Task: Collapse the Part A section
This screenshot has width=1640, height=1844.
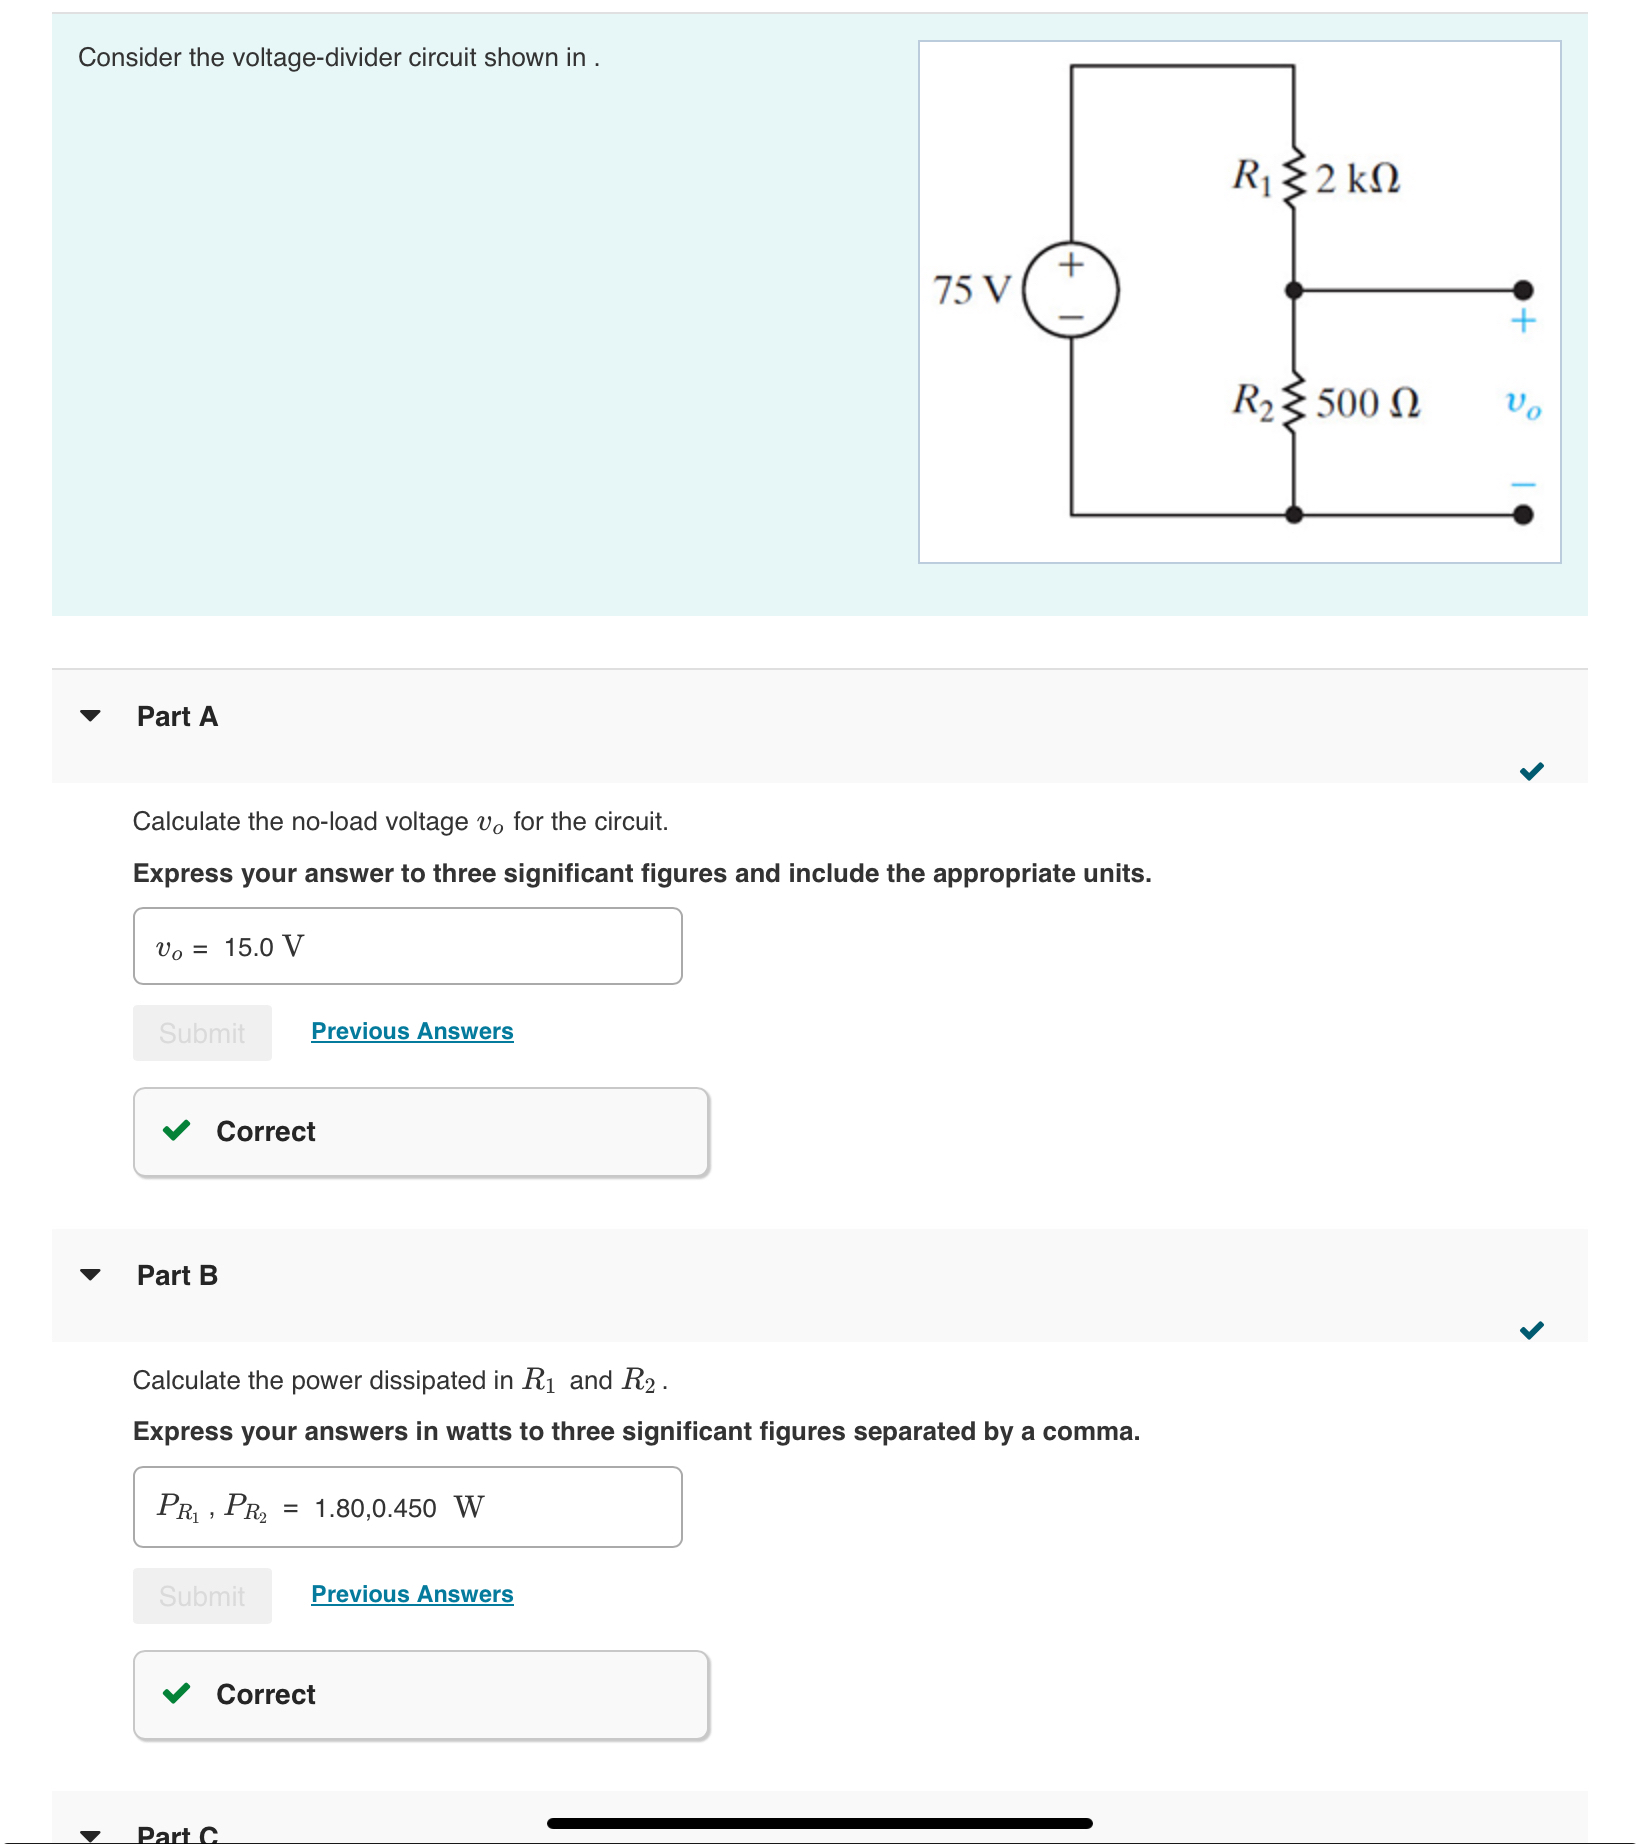Action: (x=90, y=714)
